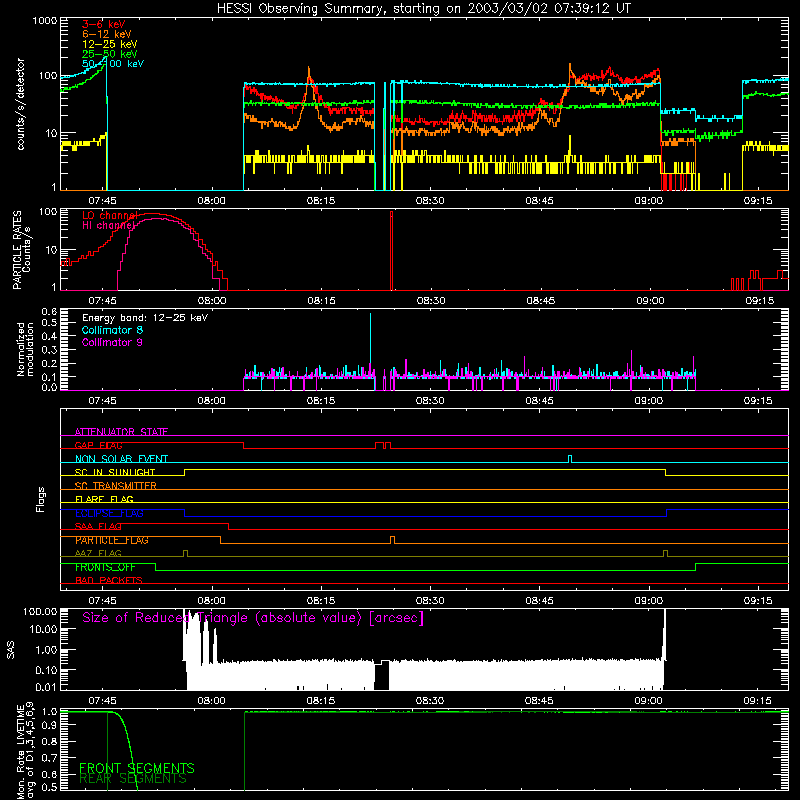Click the 'Energy band: 12-25 keV' label

coord(145,318)
